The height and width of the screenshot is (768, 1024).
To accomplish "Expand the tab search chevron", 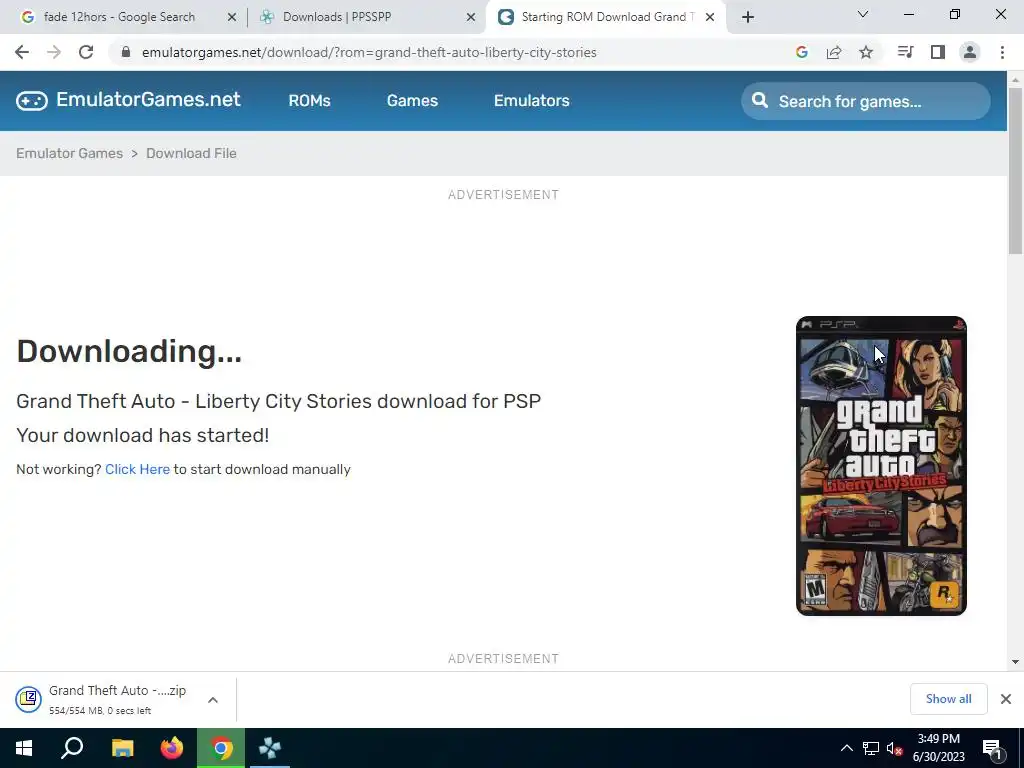I will (863, 14).
